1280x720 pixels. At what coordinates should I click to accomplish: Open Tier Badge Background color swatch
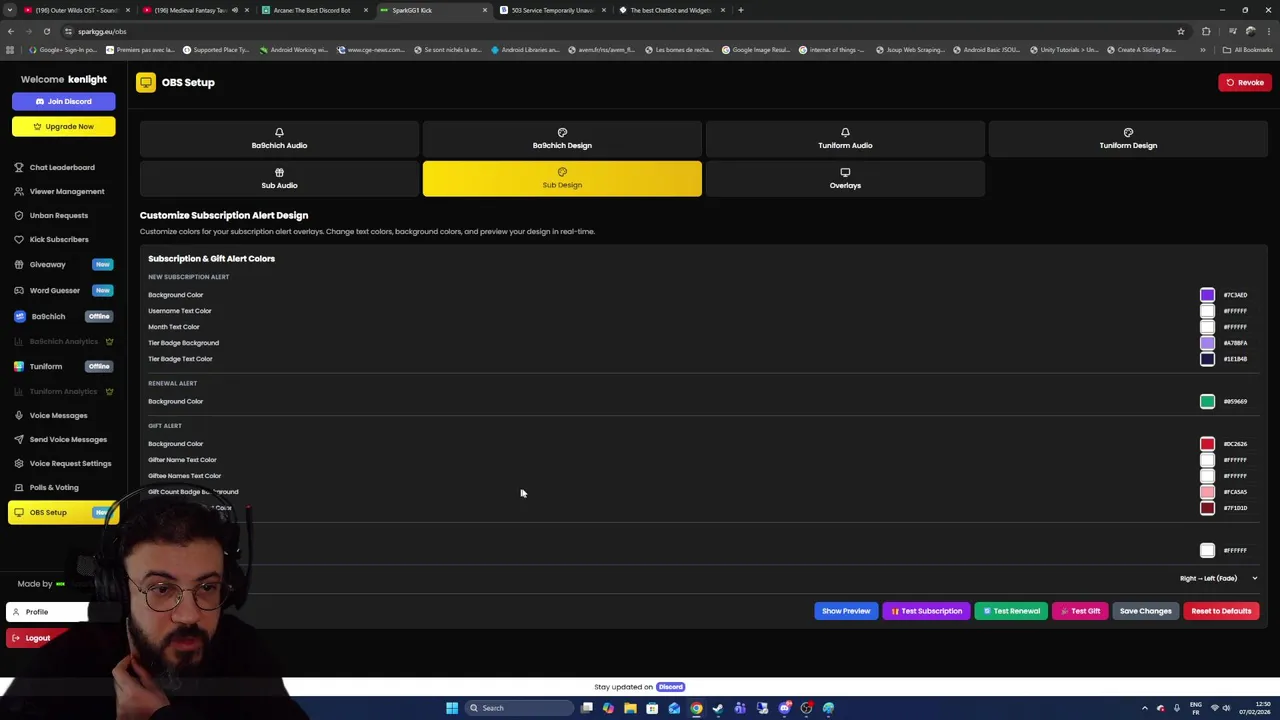(x=1207, y=343)
